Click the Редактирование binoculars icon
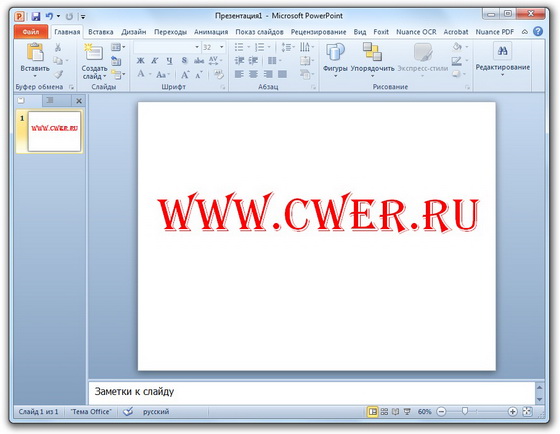Image resolution: width=560 pixels, height=434 pixels. [502, 51]
